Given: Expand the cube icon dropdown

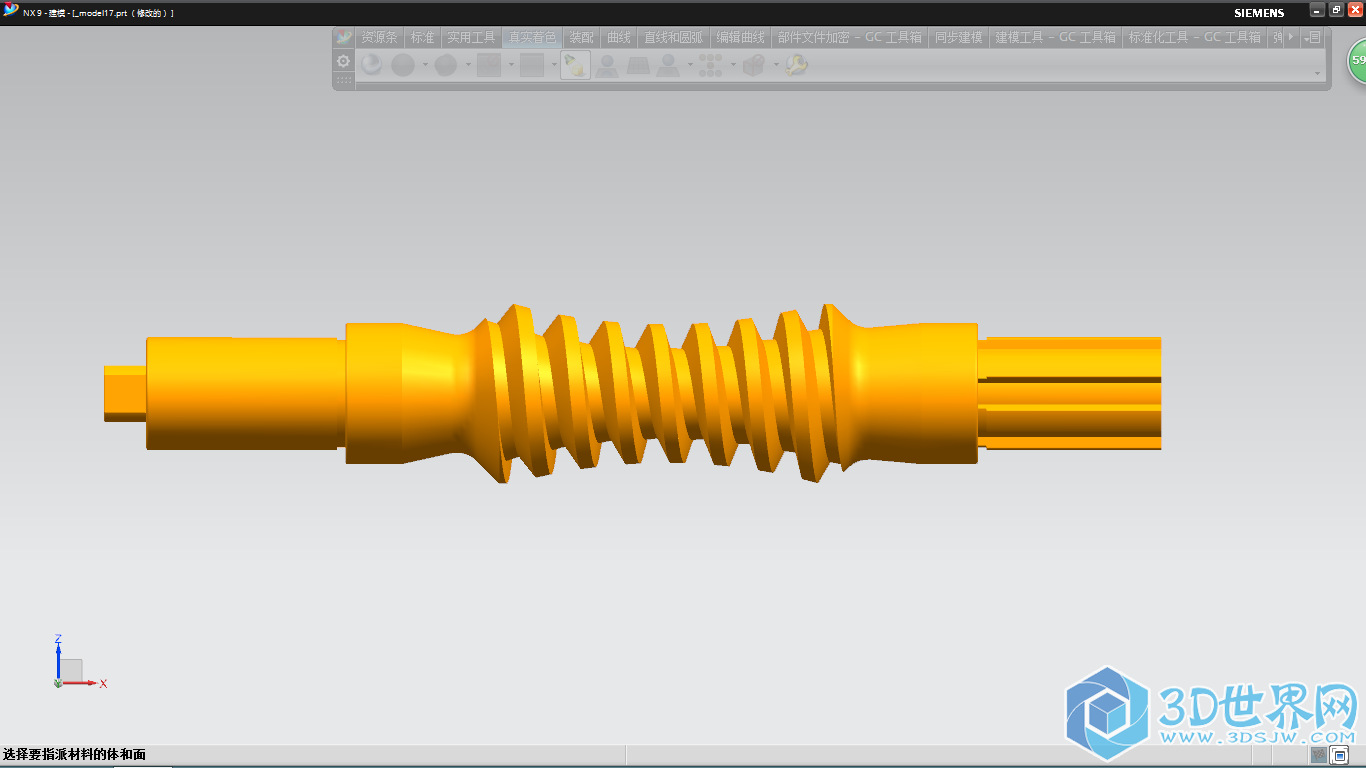Looking at the screenshot, I should pyautogui.click(x=776, y=65).
